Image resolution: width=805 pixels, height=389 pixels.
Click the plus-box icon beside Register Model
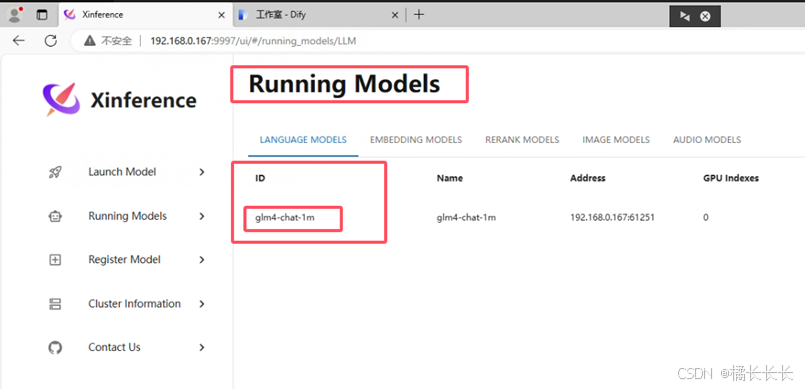click(x=55, y=260)
